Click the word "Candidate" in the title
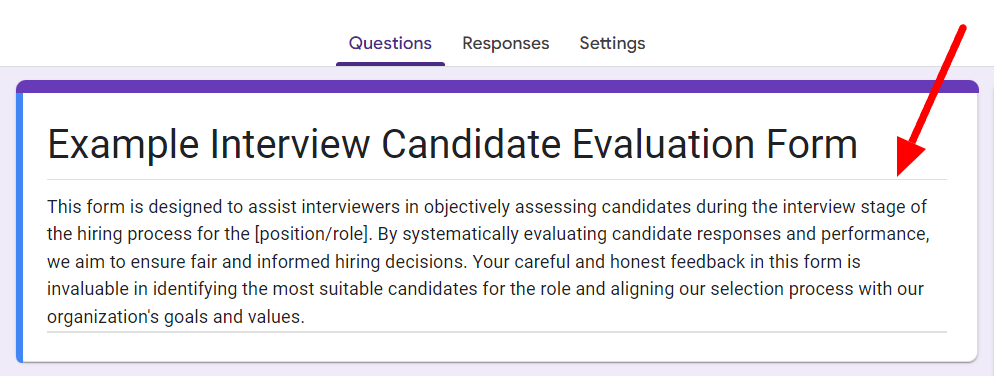Viewport: 994px width, 376px height. point(470,143)
